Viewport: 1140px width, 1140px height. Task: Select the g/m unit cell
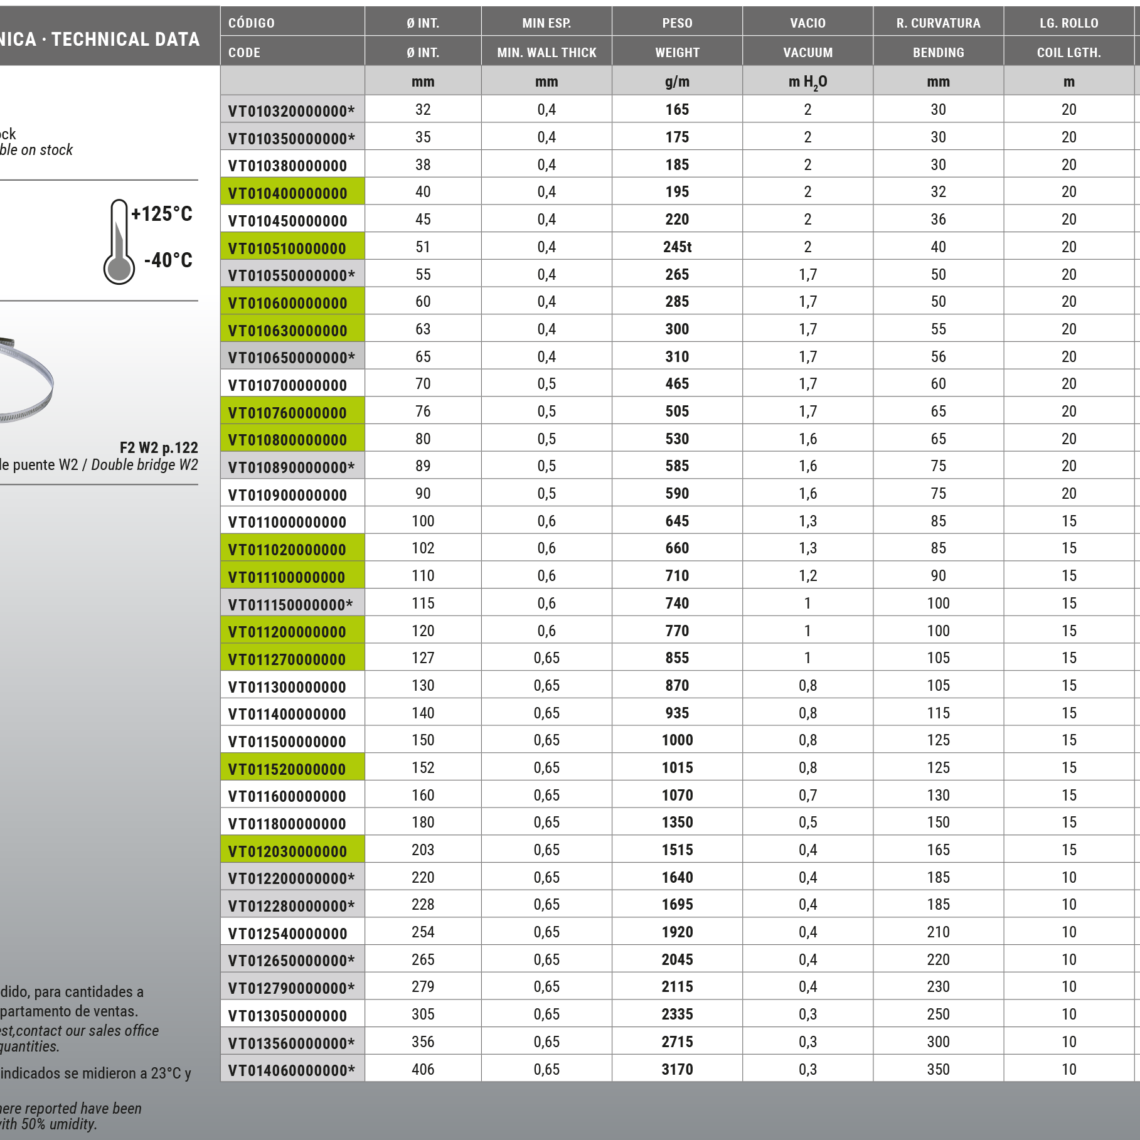[677, 82]
